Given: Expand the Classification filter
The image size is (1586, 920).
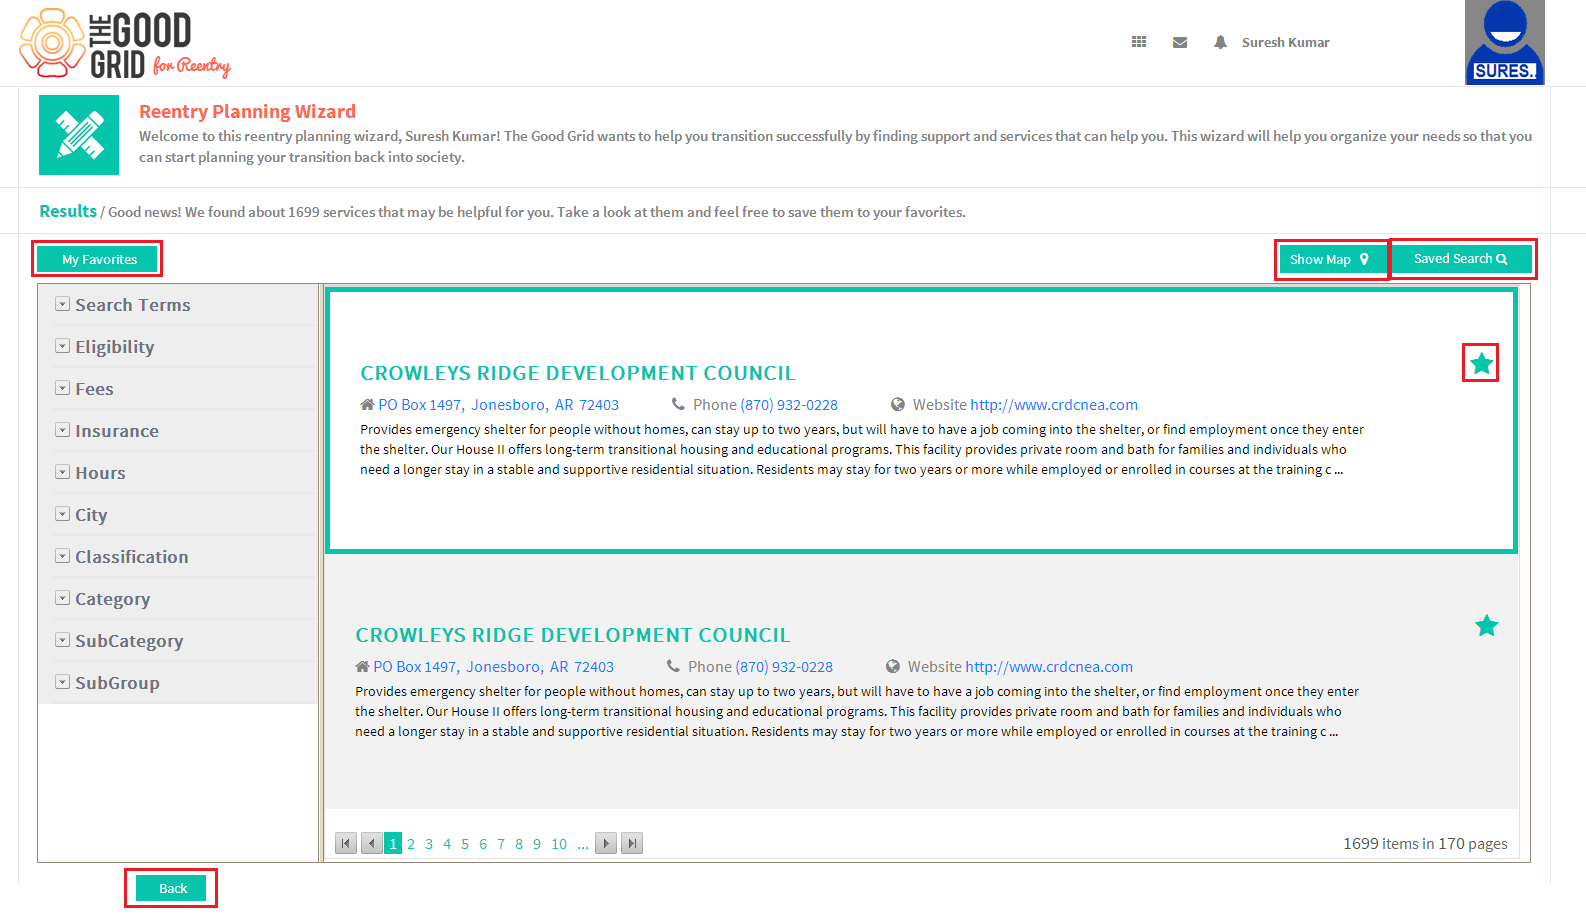Looking at the screenshot, I should [x=62, y=556].
